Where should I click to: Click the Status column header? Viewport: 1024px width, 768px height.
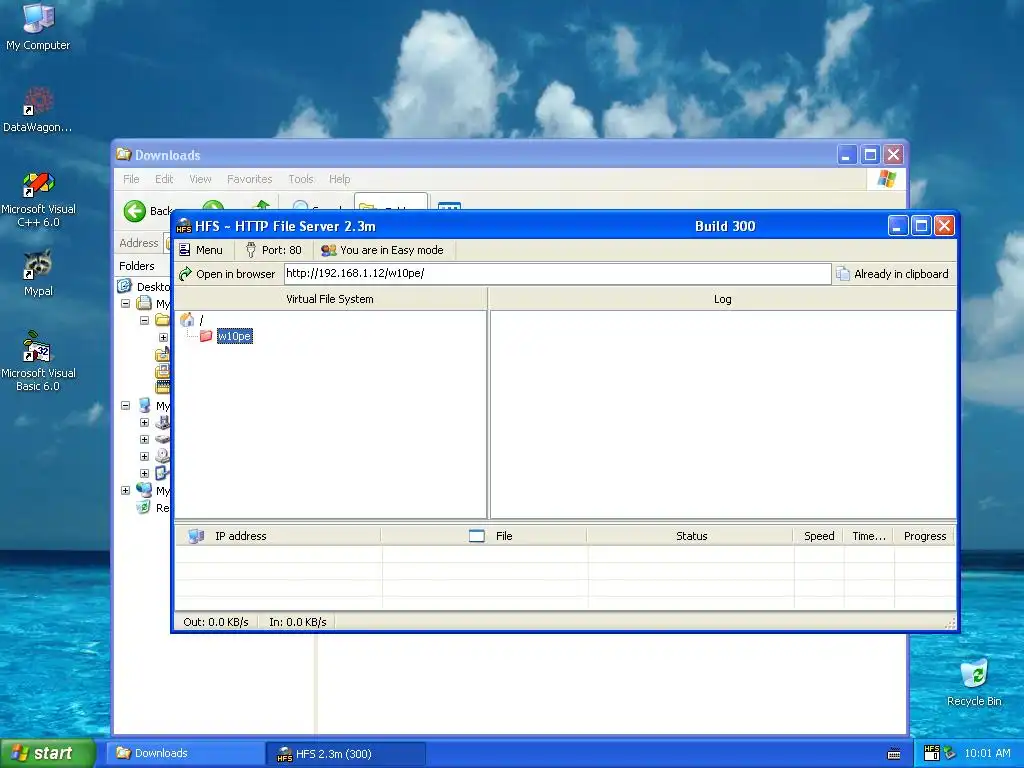[x=691, y=536]
